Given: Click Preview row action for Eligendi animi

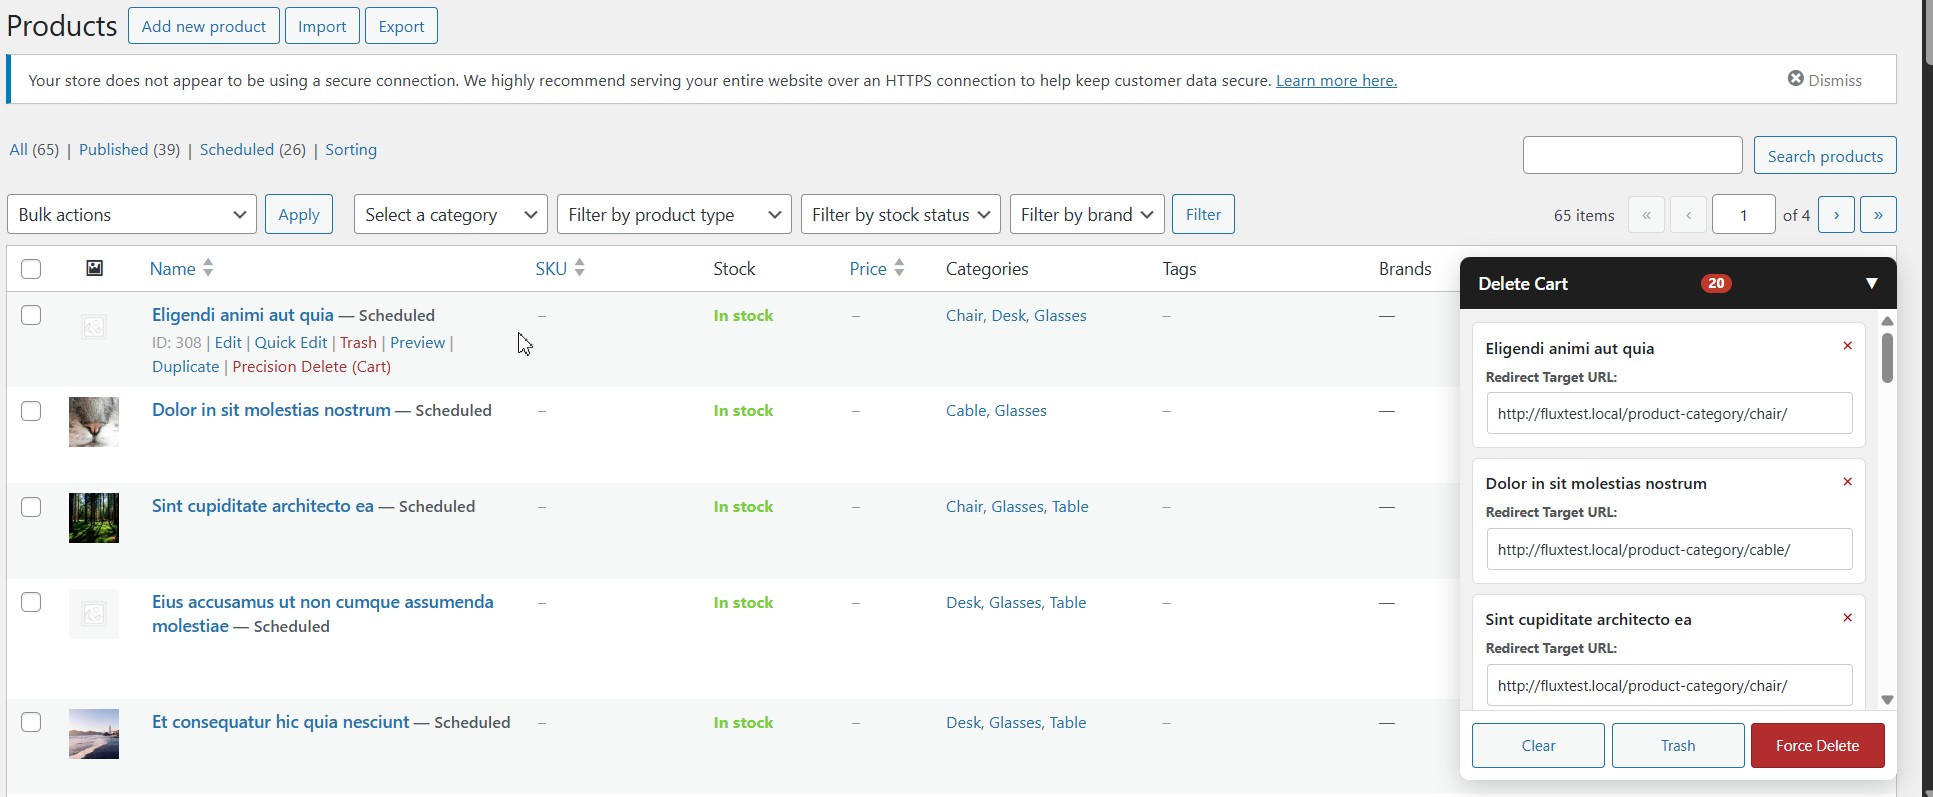Looking at the screenshot, I should 417,342.
